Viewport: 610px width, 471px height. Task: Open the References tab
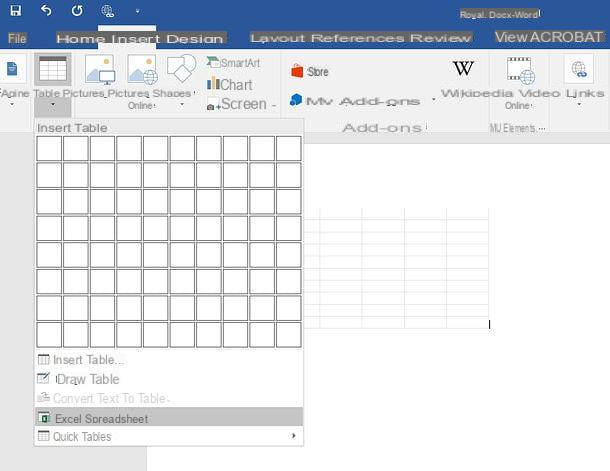[x=358, y=38]
